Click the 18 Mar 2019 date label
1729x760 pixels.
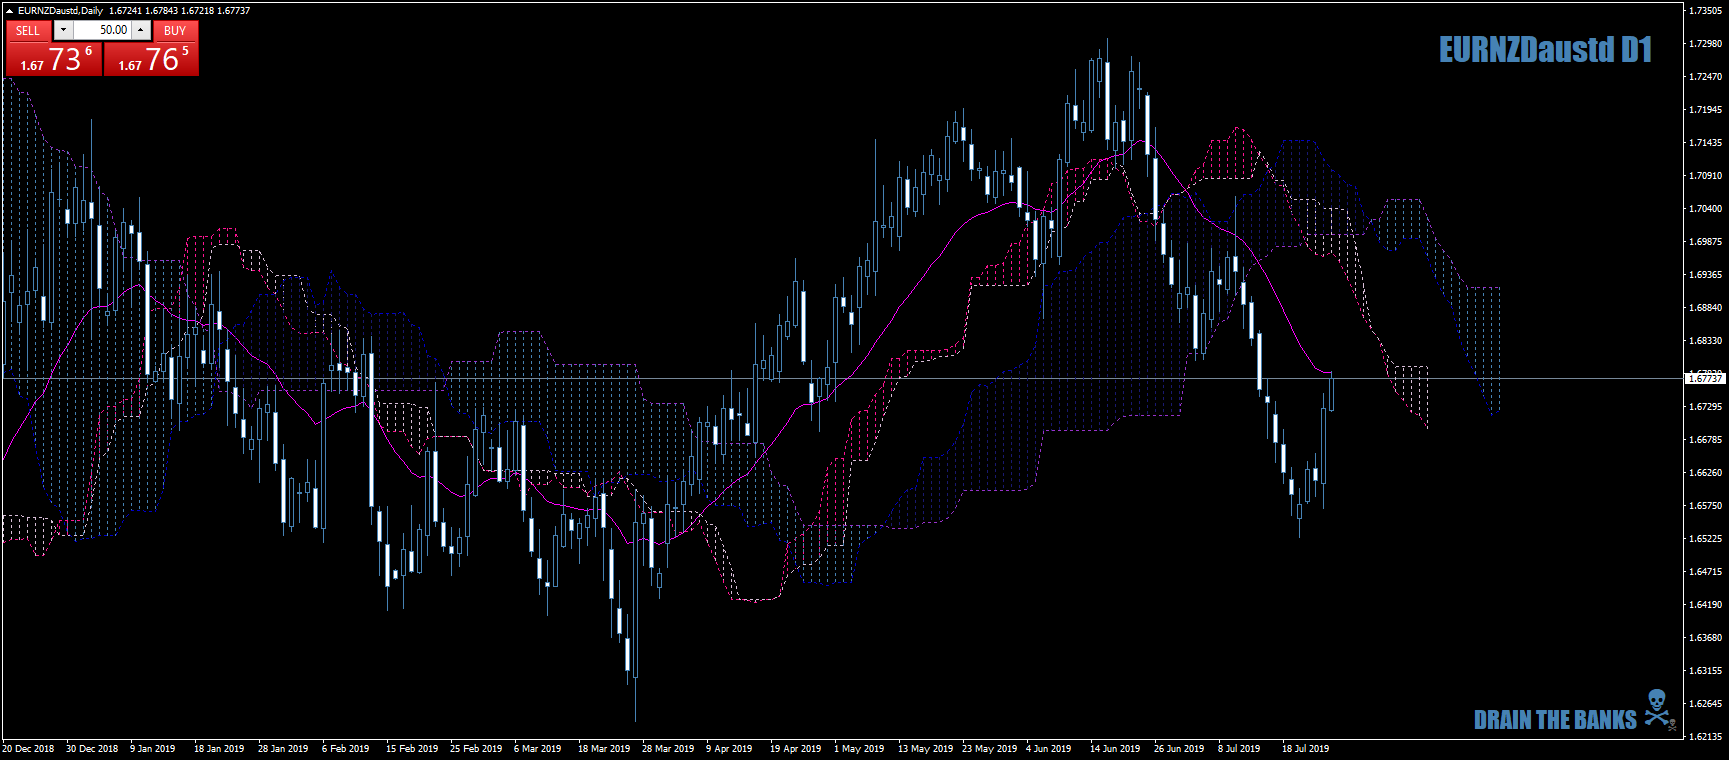pyautogui.click(x=604, y=748)
